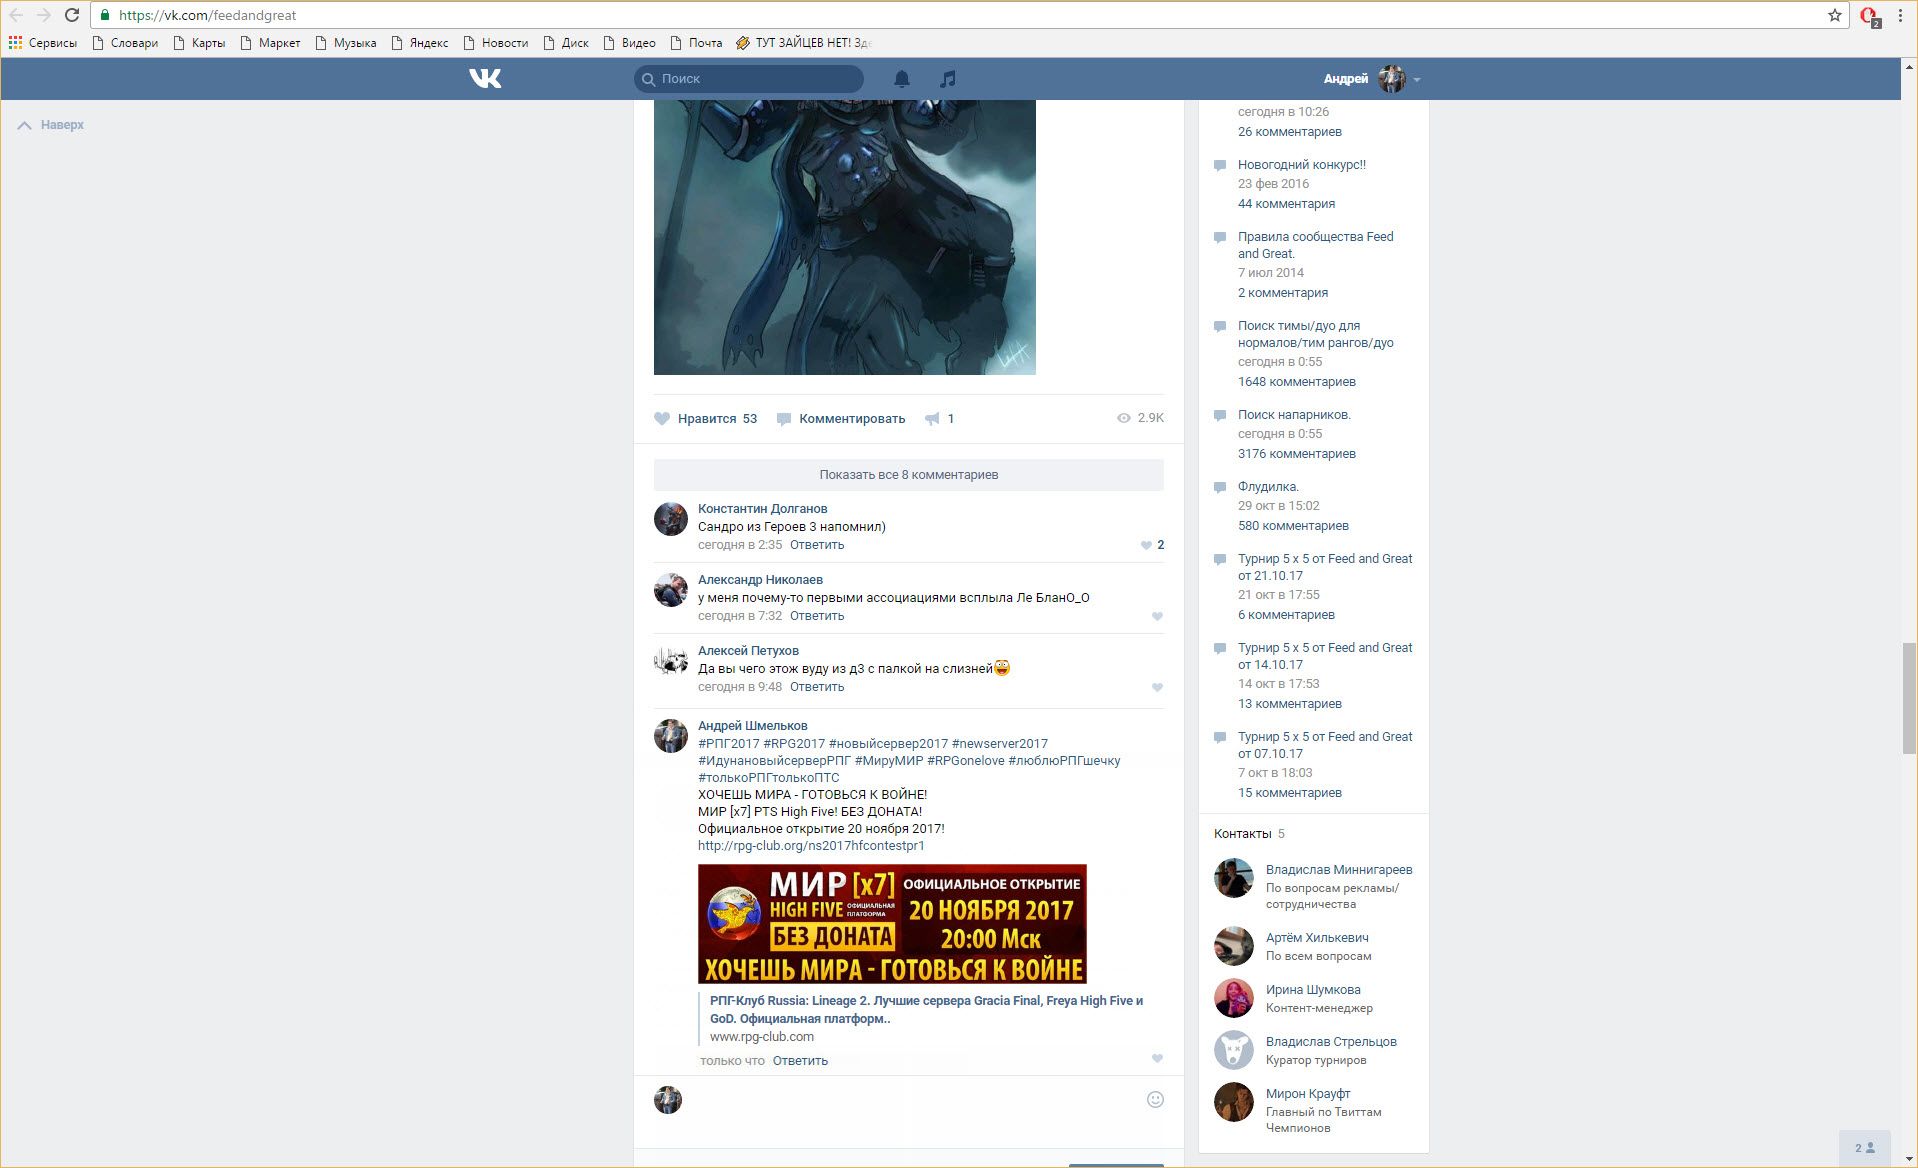This screenshot has width=1918, height=1168.
Task: Reload the page in browser
Action: (72, 15)
